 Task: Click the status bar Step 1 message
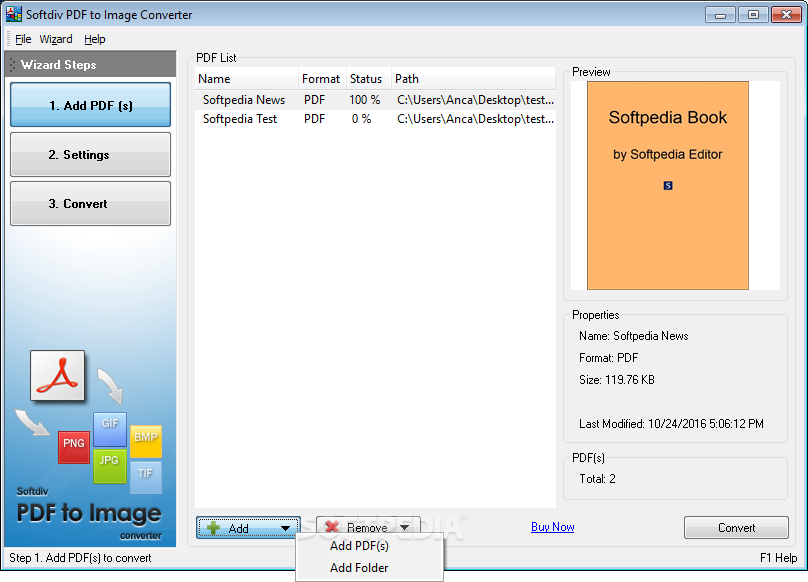click(80, 558)
